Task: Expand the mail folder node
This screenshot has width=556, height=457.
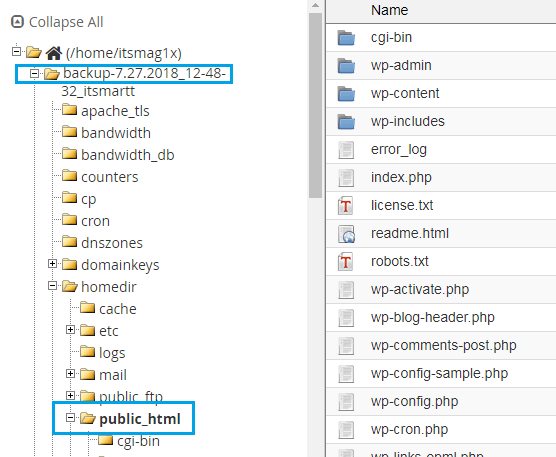Action: [71, 374]
